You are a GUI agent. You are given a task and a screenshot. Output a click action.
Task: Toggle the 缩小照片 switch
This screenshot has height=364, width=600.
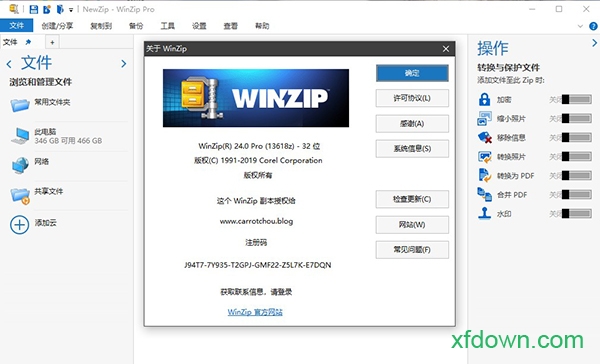(577, 119)
